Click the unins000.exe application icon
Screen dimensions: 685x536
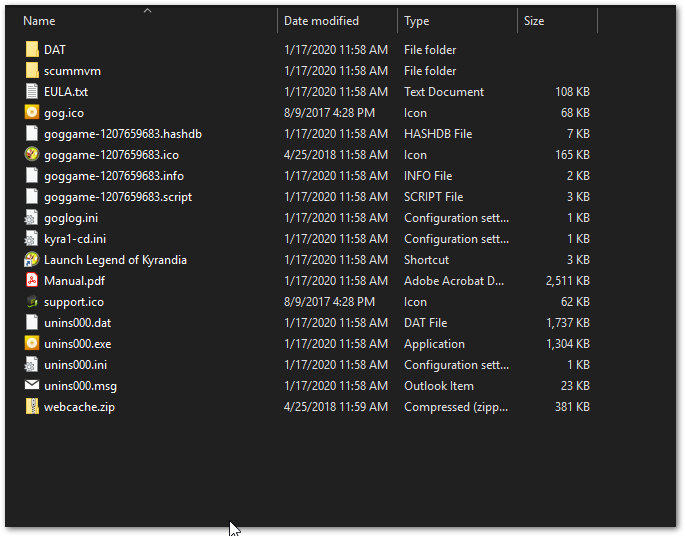click(32, 343)
